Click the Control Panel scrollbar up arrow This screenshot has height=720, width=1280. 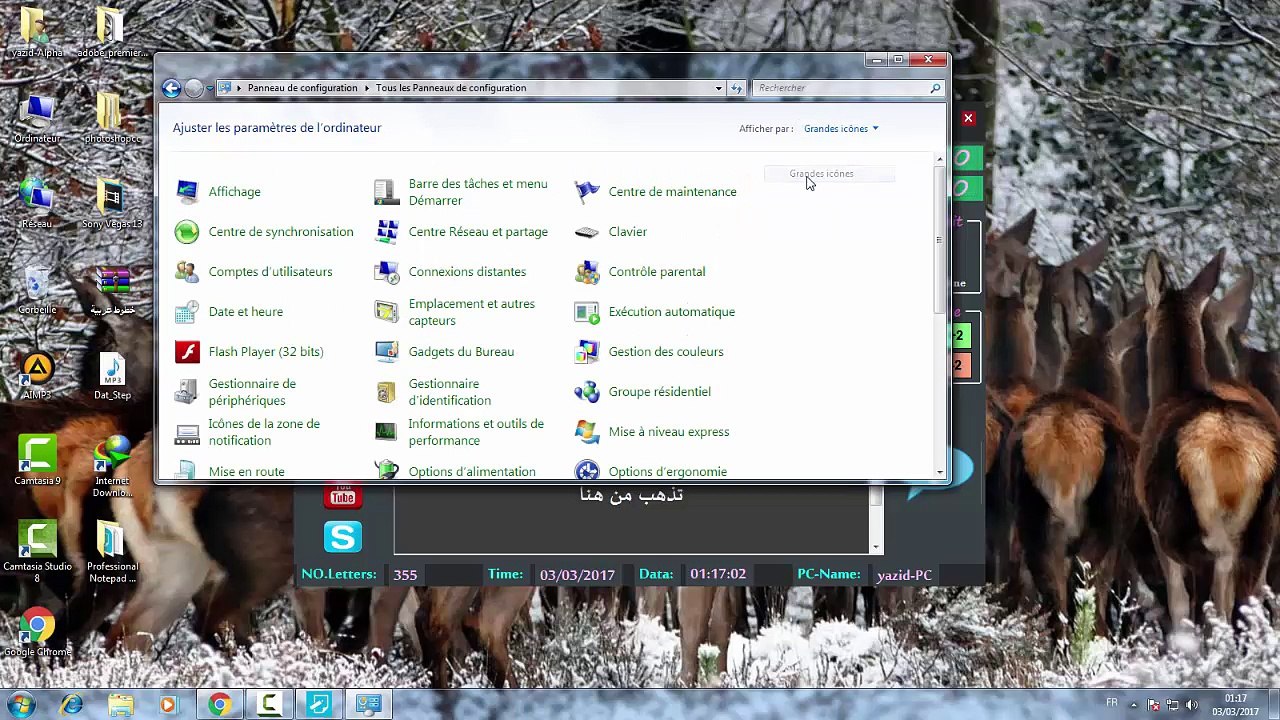pos(939,160)
